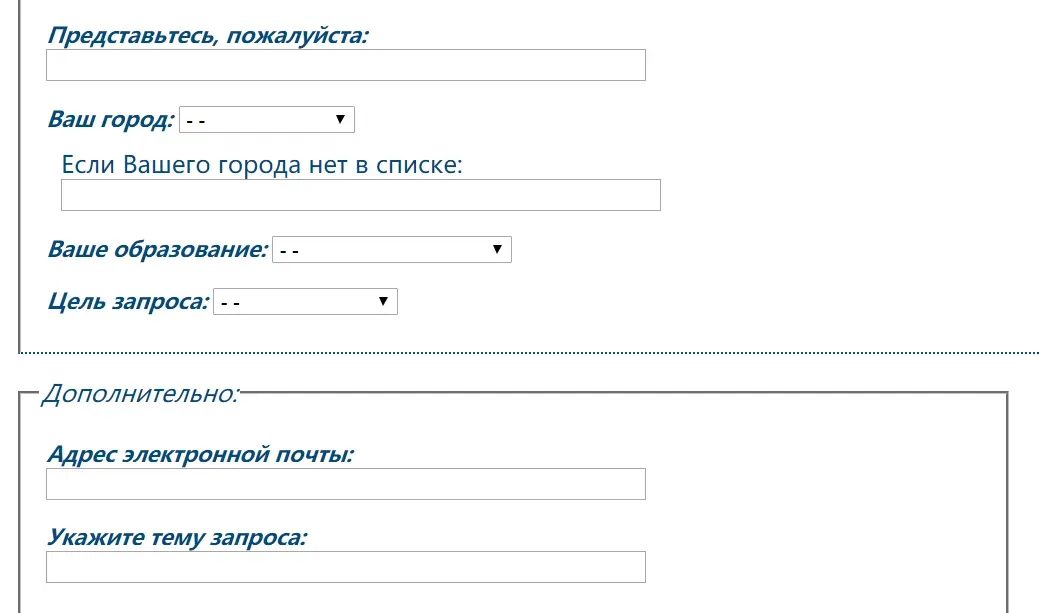Click the "Представьтесь, пожалуйста:" label
Screen dimensions: 1039x613
tap(208, 35)
